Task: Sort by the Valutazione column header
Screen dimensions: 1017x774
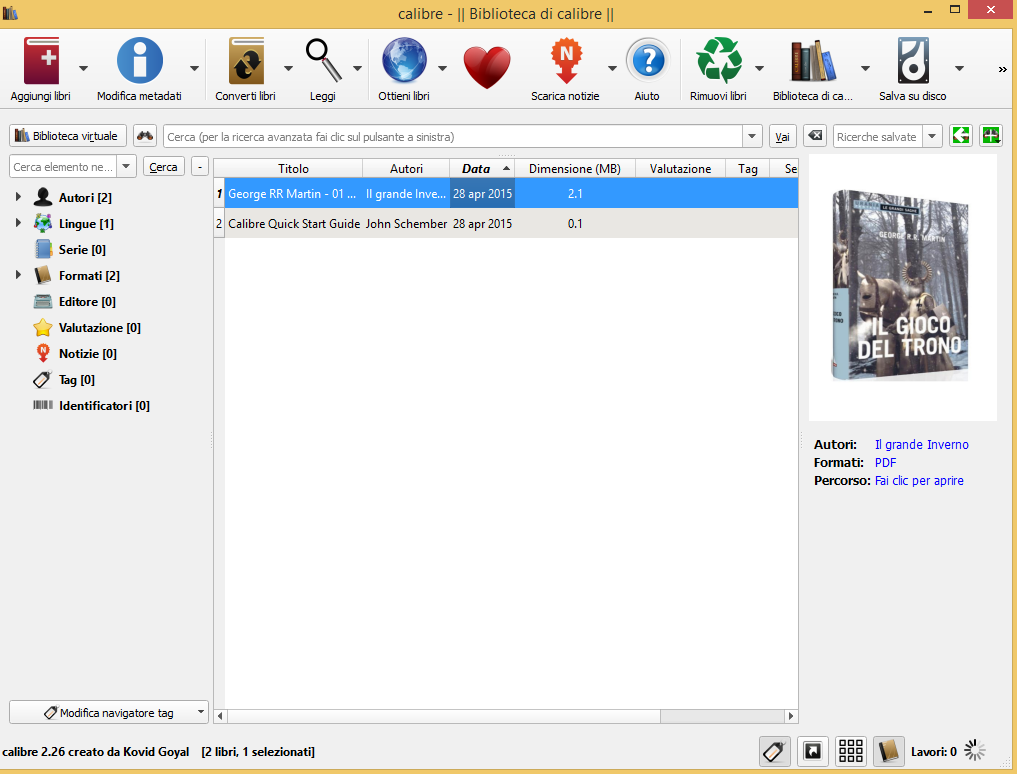Action: pos(680,168)
